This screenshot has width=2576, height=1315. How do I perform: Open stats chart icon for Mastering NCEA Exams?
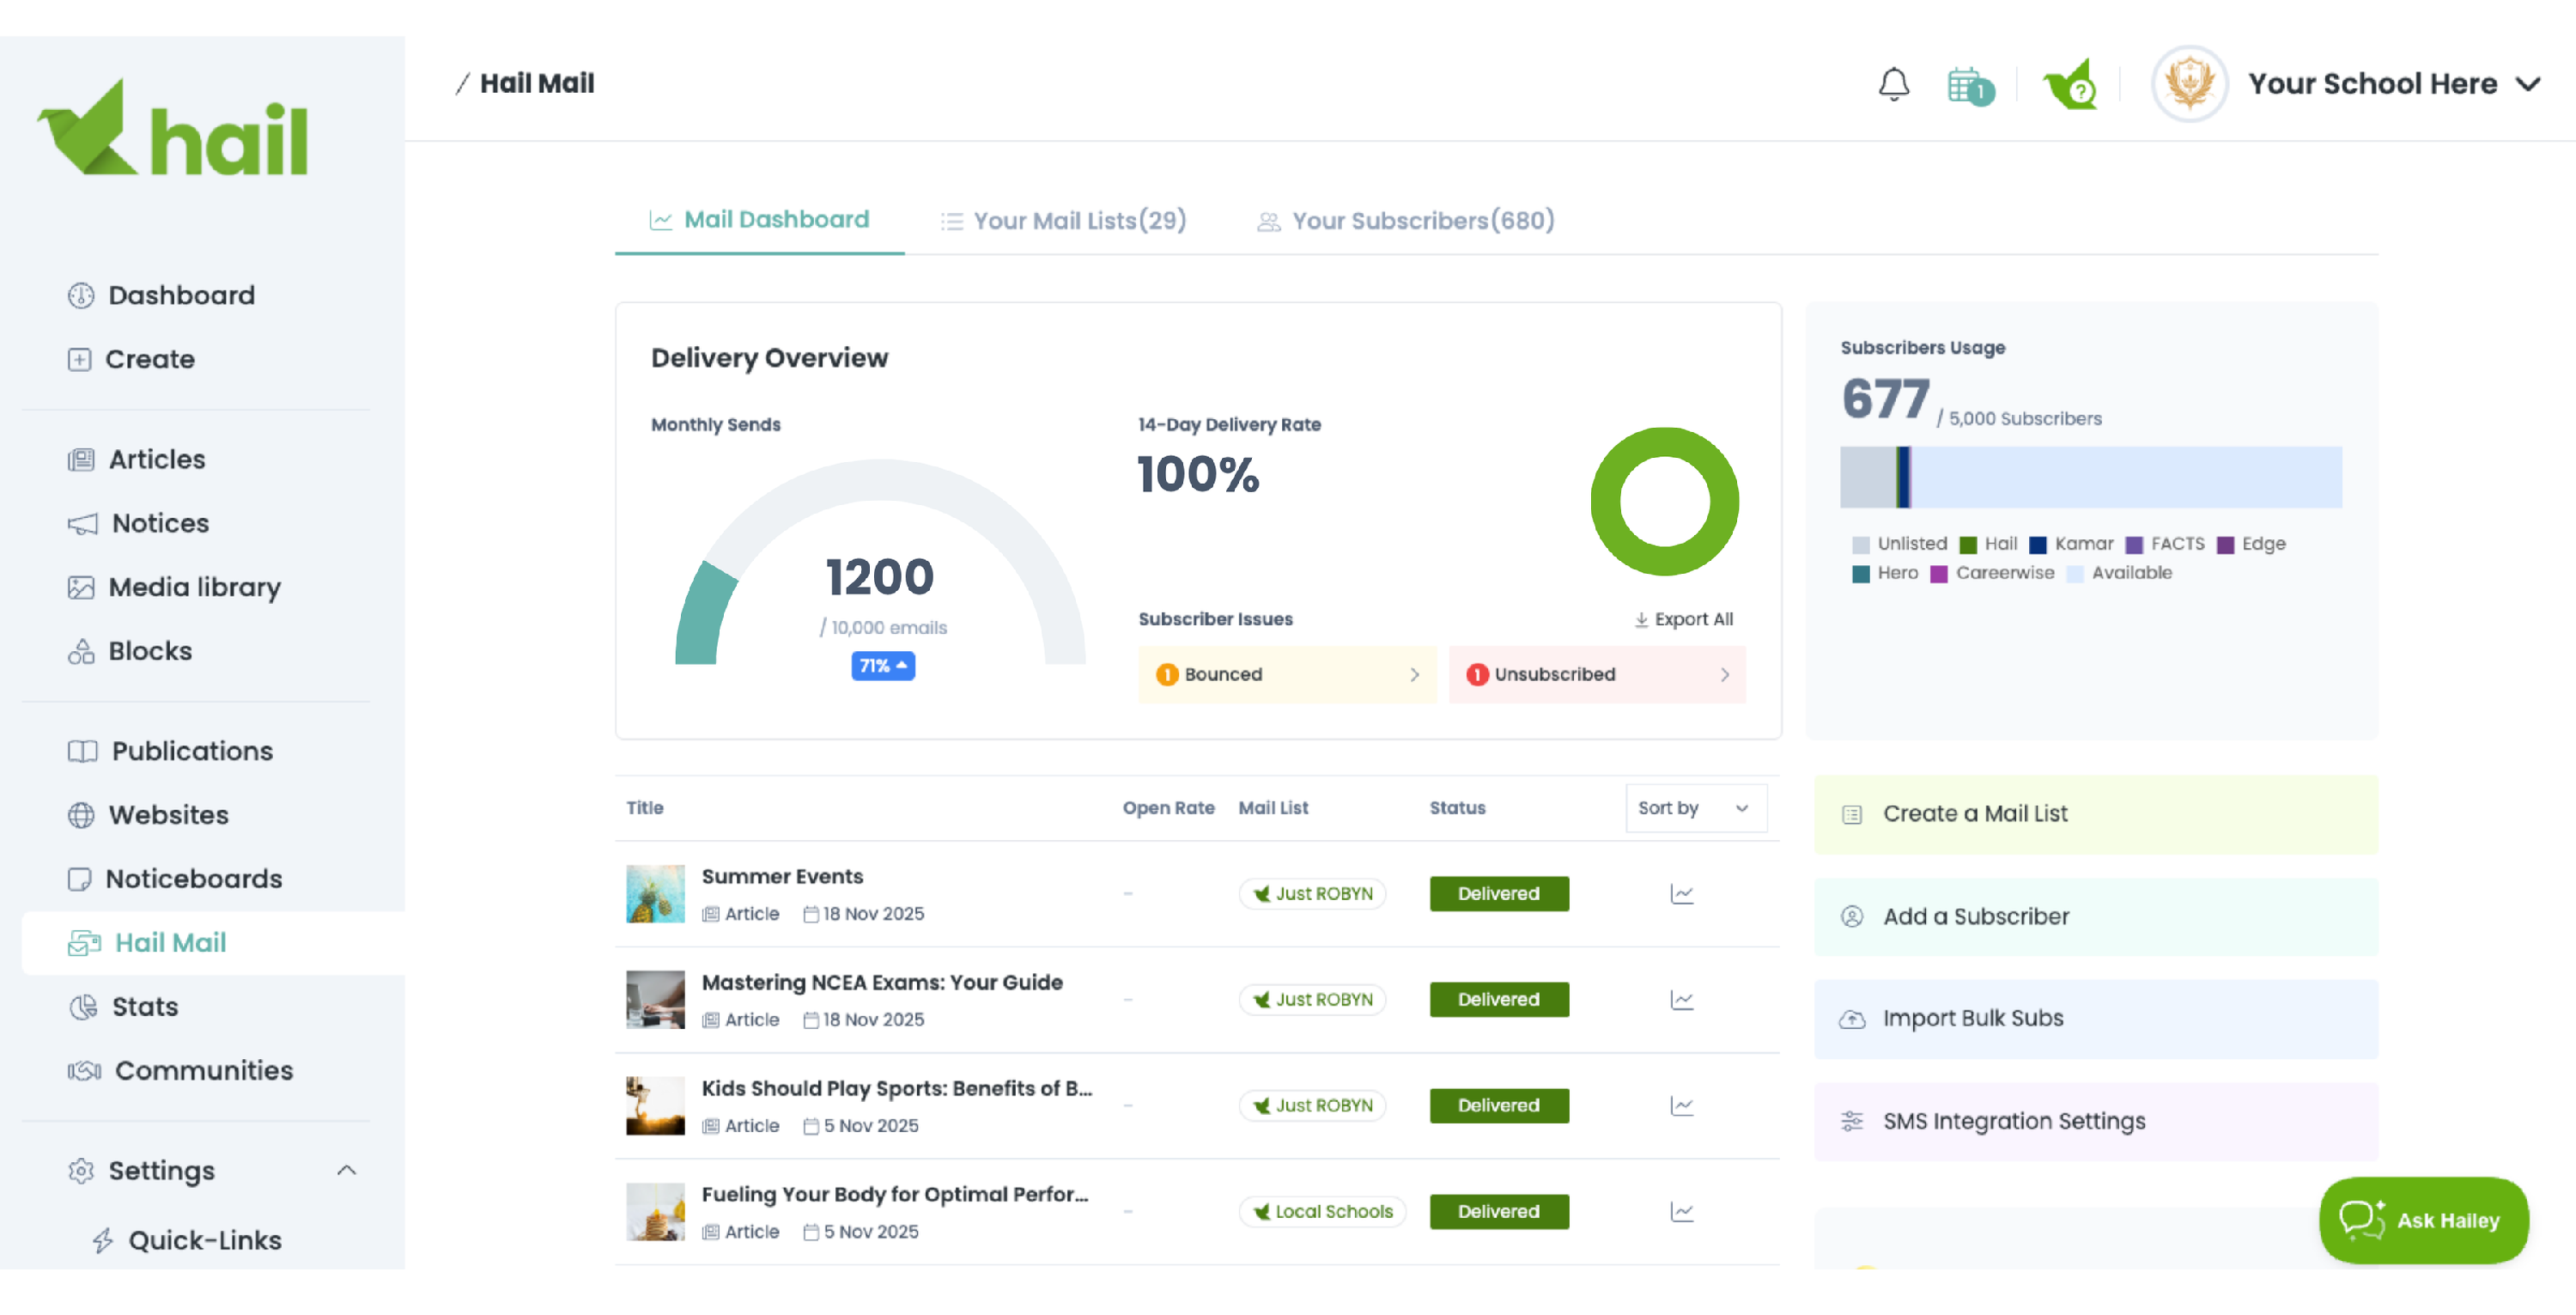pos(1681,999)
